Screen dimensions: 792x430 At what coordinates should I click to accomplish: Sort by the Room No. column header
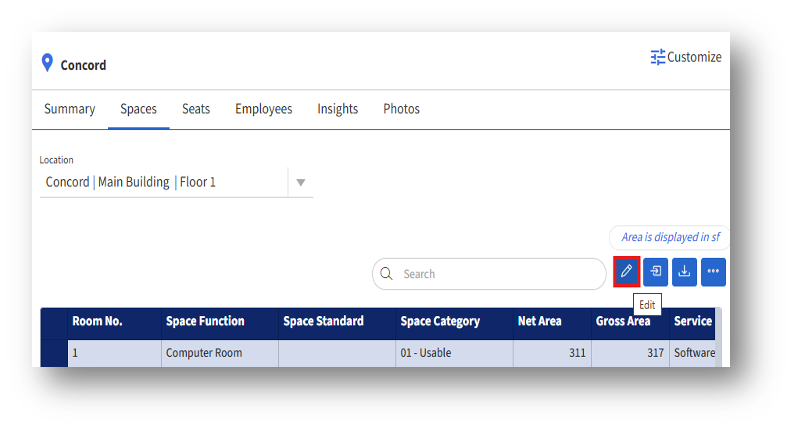pyautogui.click(x=98, y=322)
